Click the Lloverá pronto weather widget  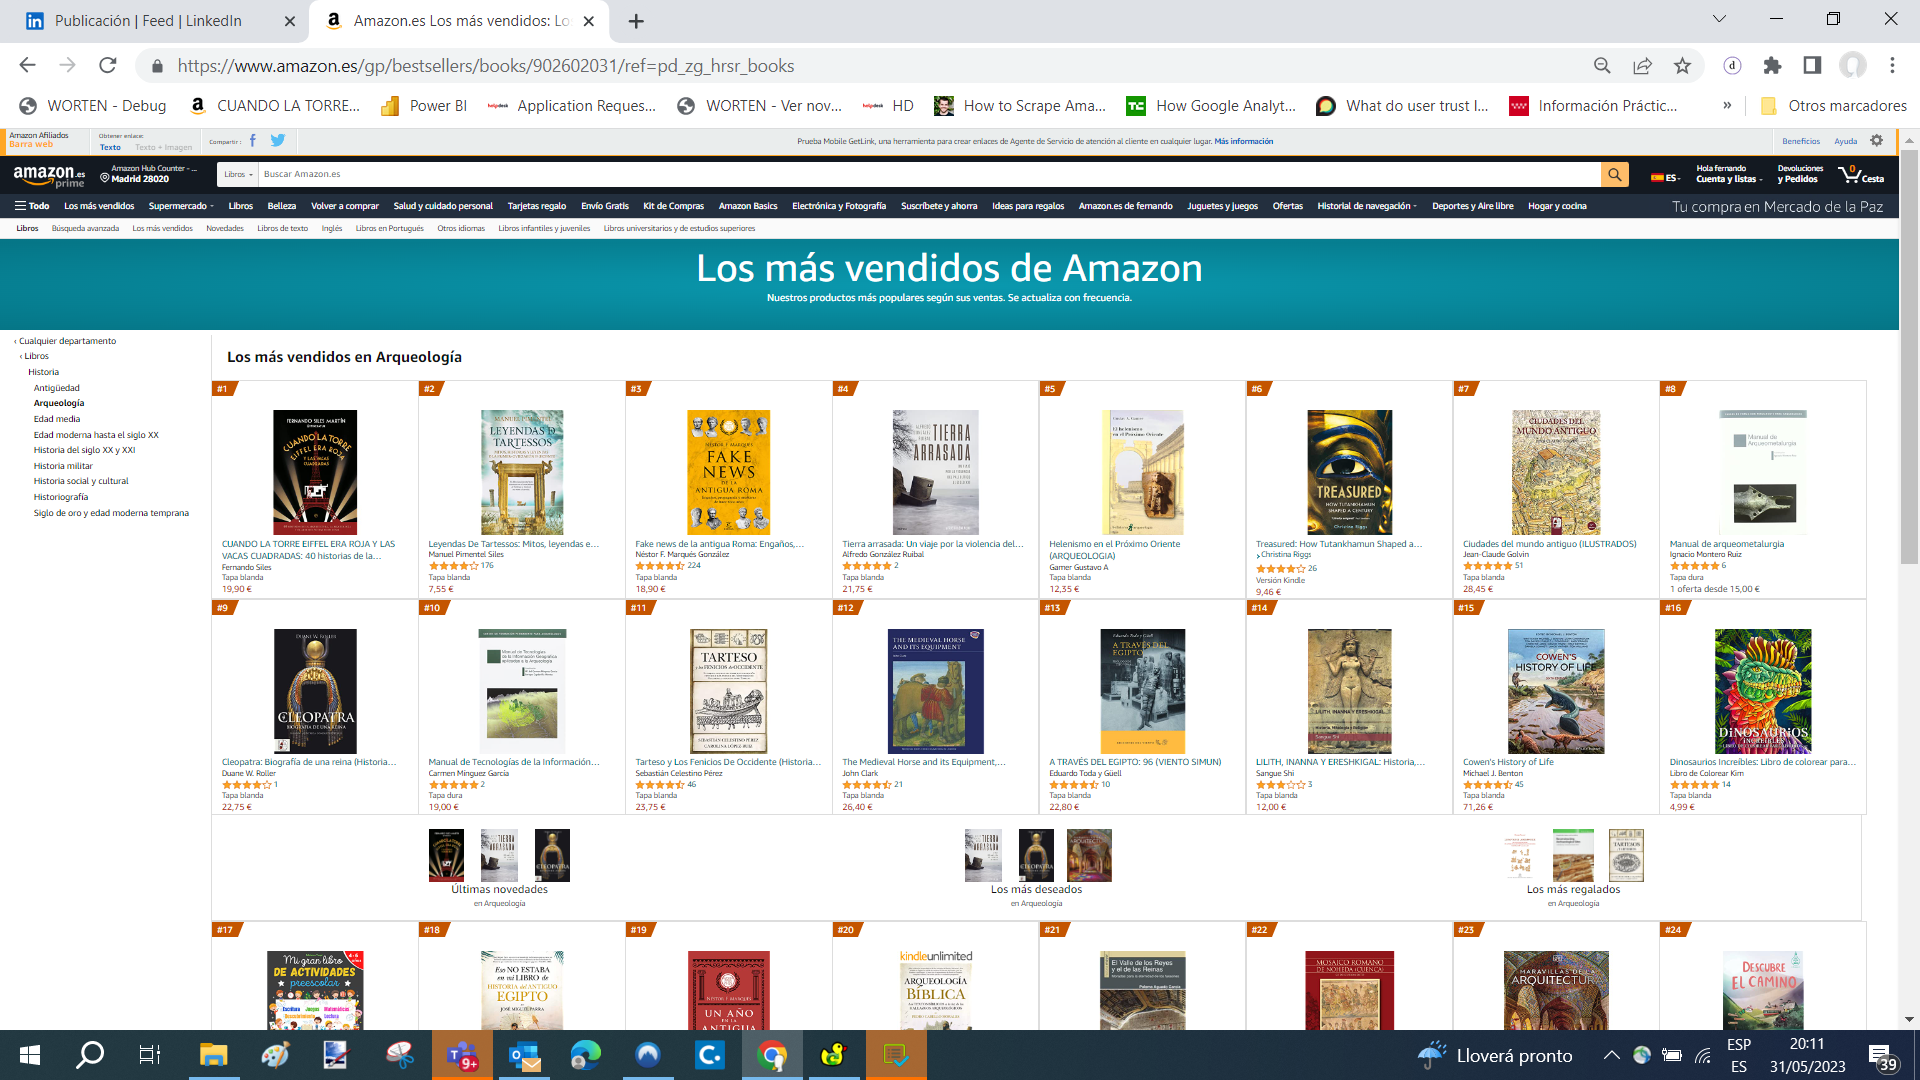(1496, 1056)
